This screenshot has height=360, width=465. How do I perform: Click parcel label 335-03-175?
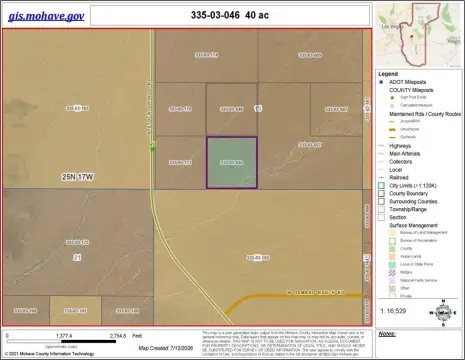(x=77, y=242)
